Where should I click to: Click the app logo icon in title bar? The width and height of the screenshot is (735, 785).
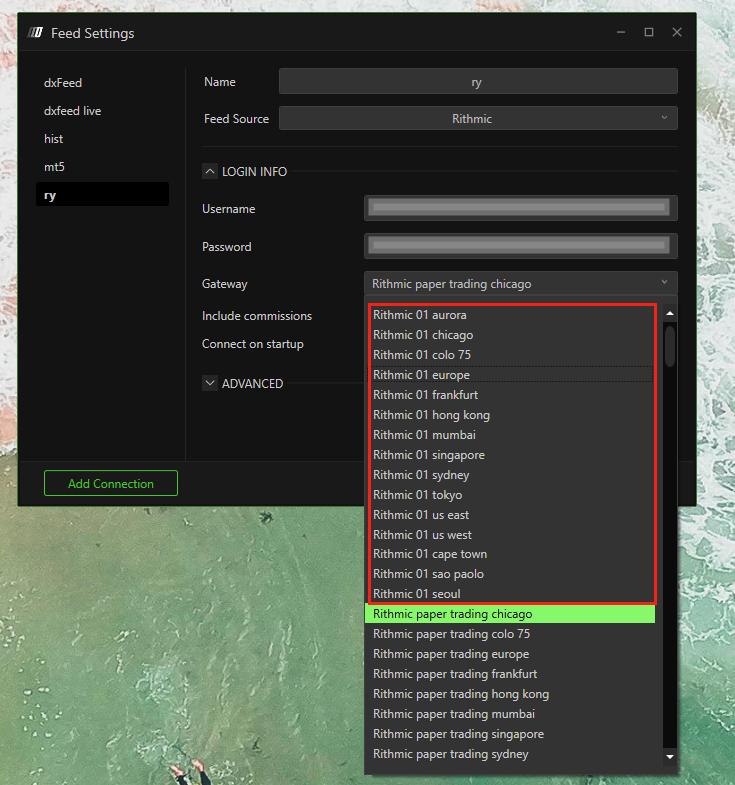[x=36, y=33]
